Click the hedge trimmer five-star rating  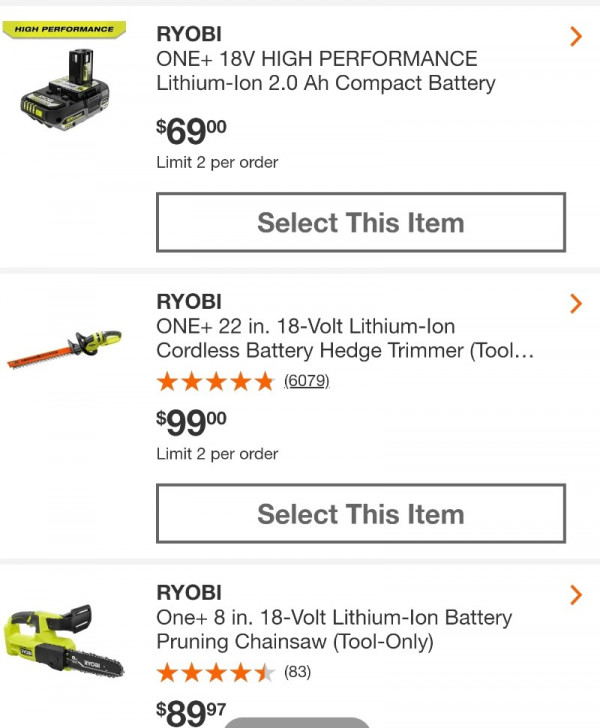coord(215,382)
